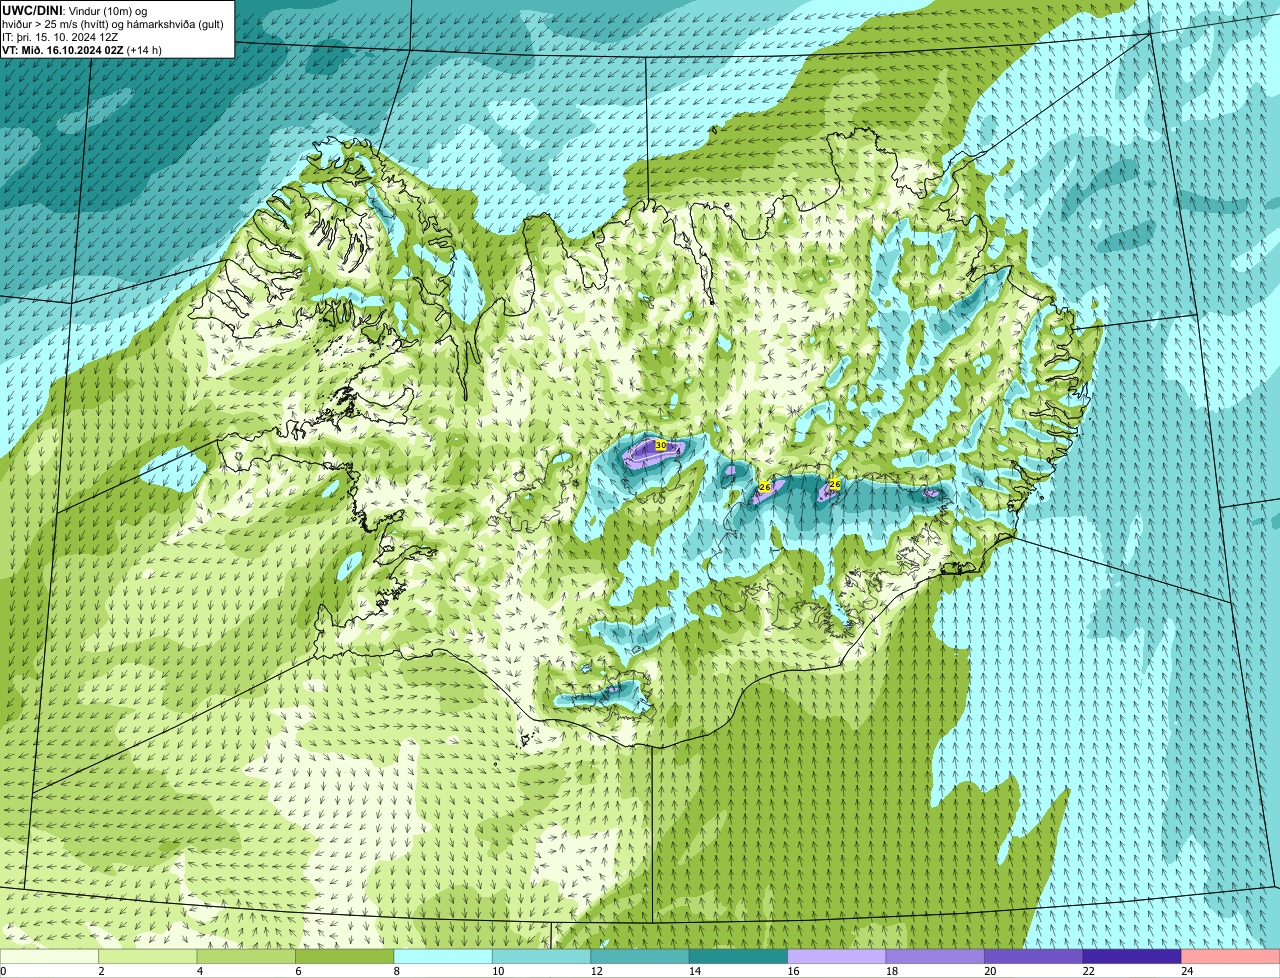
Task: Click the yellow 30 max gust label
Action: tap(660, 445)
